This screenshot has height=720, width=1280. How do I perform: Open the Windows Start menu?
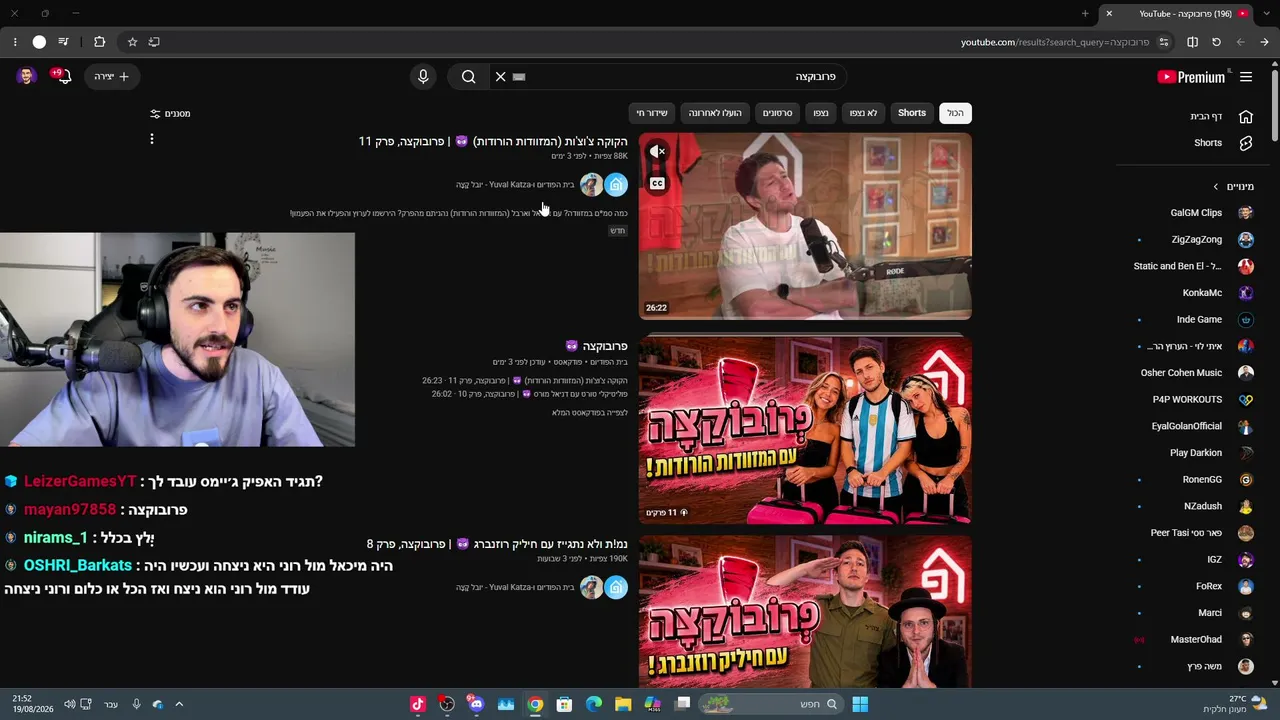(x=860, y=704)
